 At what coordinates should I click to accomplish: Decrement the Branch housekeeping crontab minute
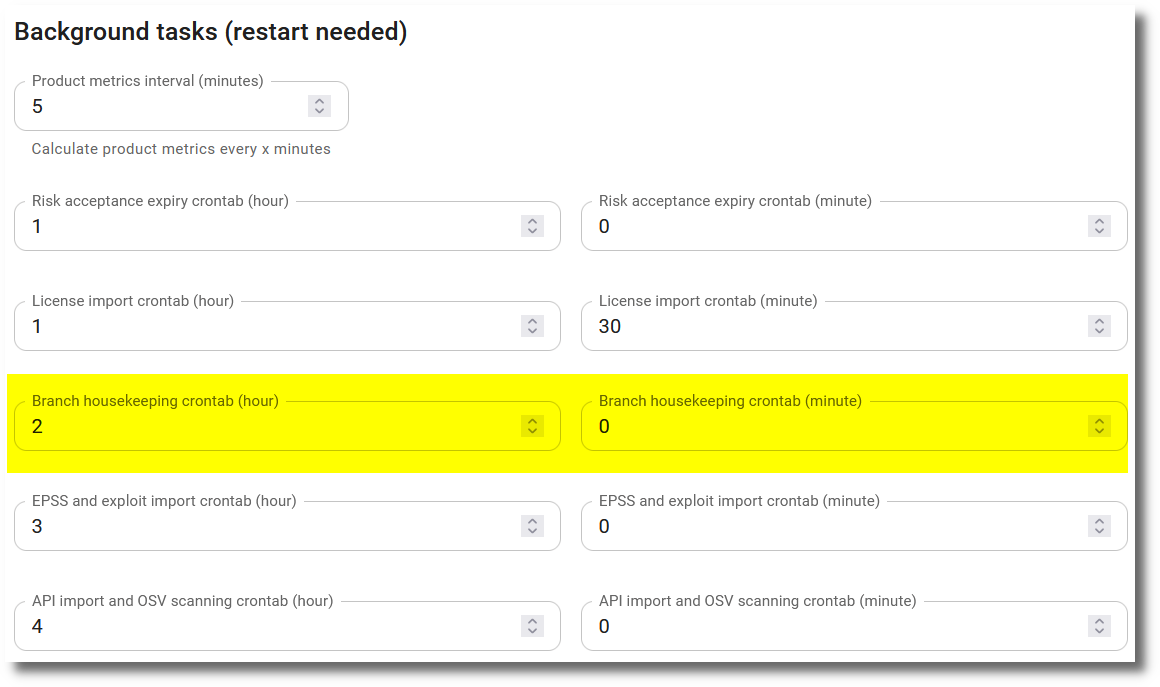point(1098,431)
